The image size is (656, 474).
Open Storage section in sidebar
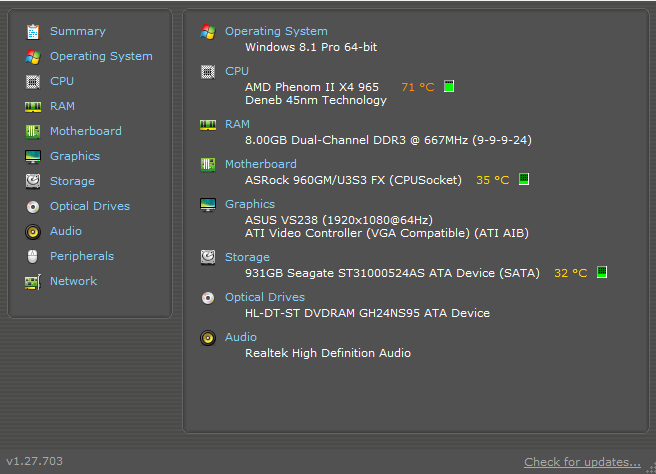[x=72, y=181]
